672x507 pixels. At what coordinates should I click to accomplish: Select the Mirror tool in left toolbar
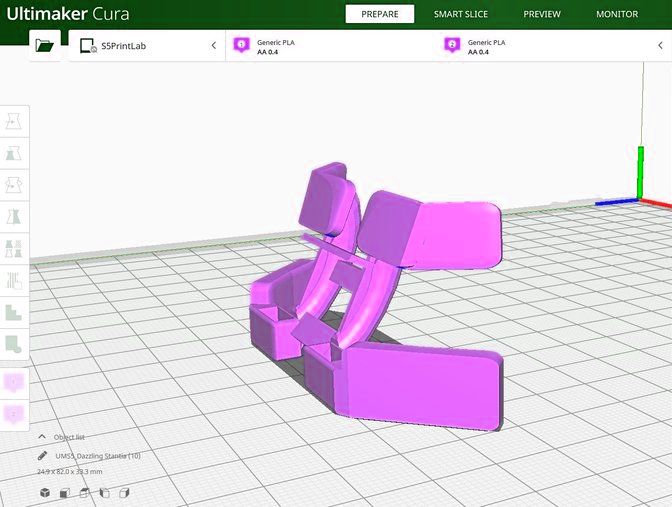click(x=14, y=216)
